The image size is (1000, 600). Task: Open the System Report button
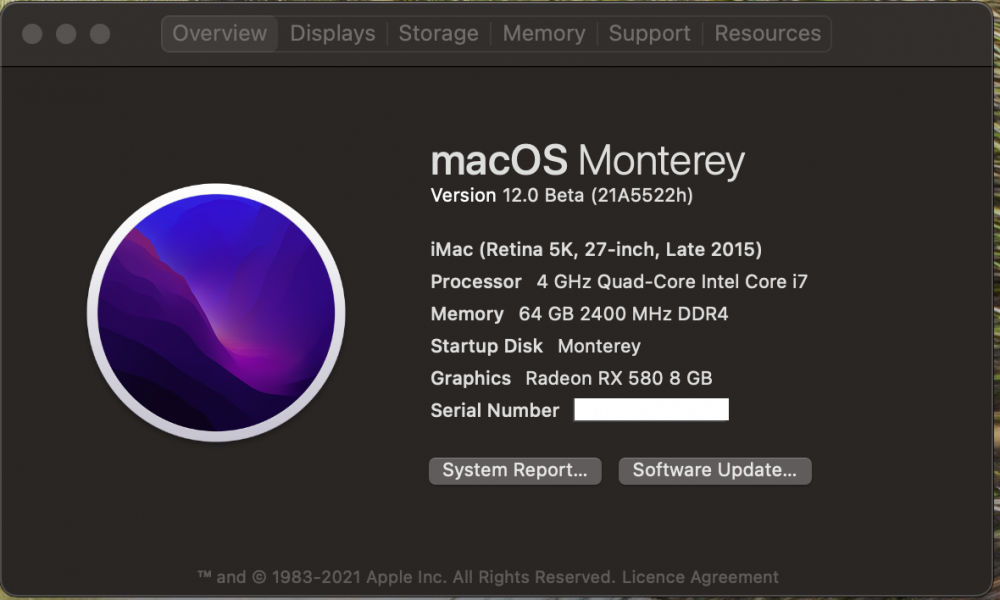click(515, 471)
